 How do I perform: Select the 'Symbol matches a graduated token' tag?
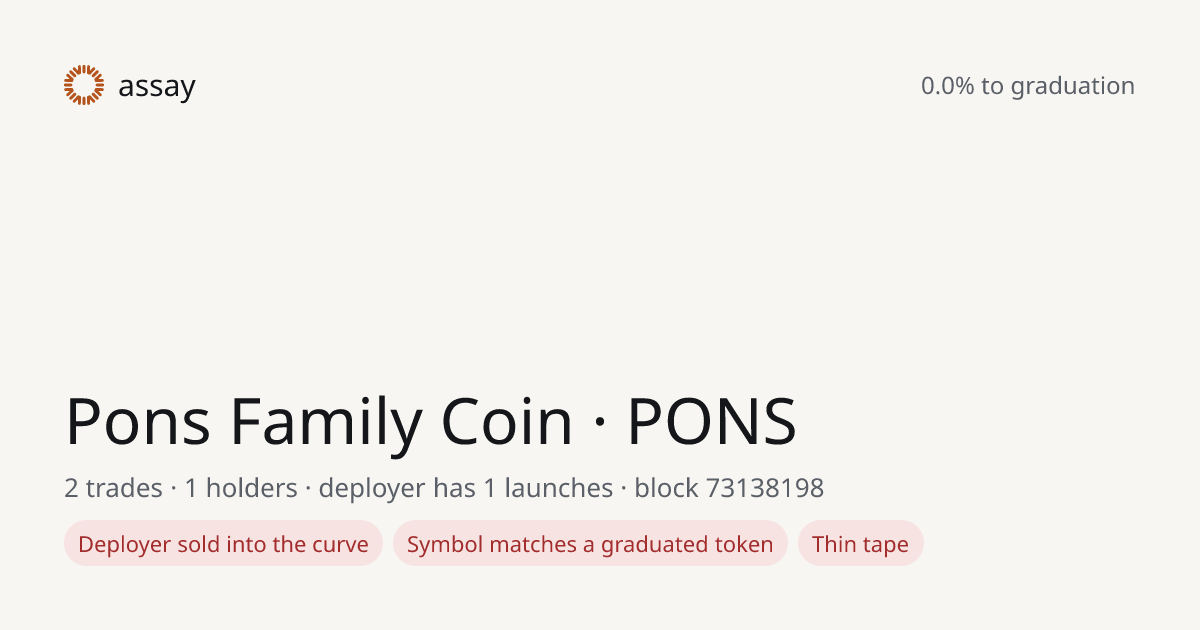coord(590,544)
